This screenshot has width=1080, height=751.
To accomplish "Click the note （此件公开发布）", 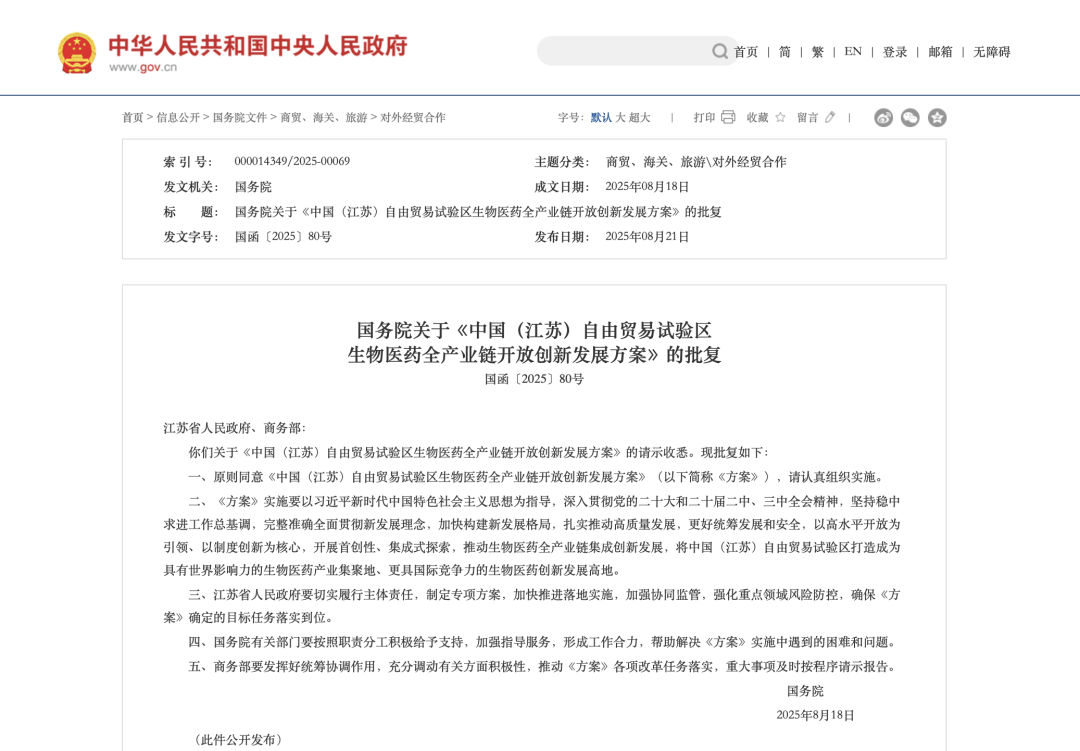I will (238, 740).
